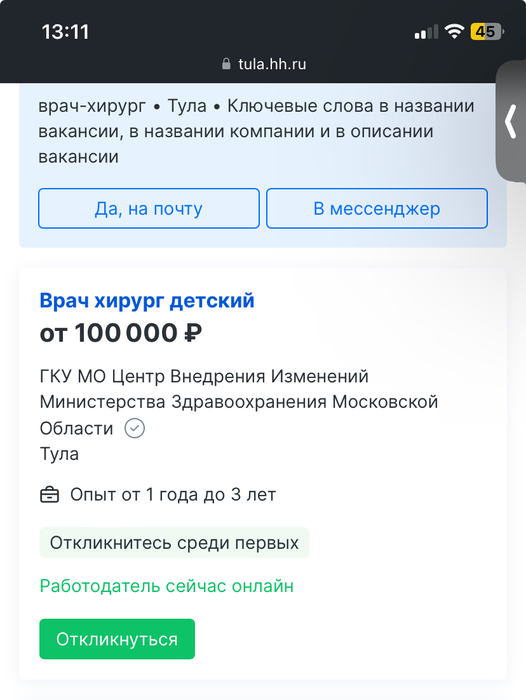526x700 pixels.
Task: Tap "Опыт от 1 года до 3 лет"
Action: (x=173, y=495)
